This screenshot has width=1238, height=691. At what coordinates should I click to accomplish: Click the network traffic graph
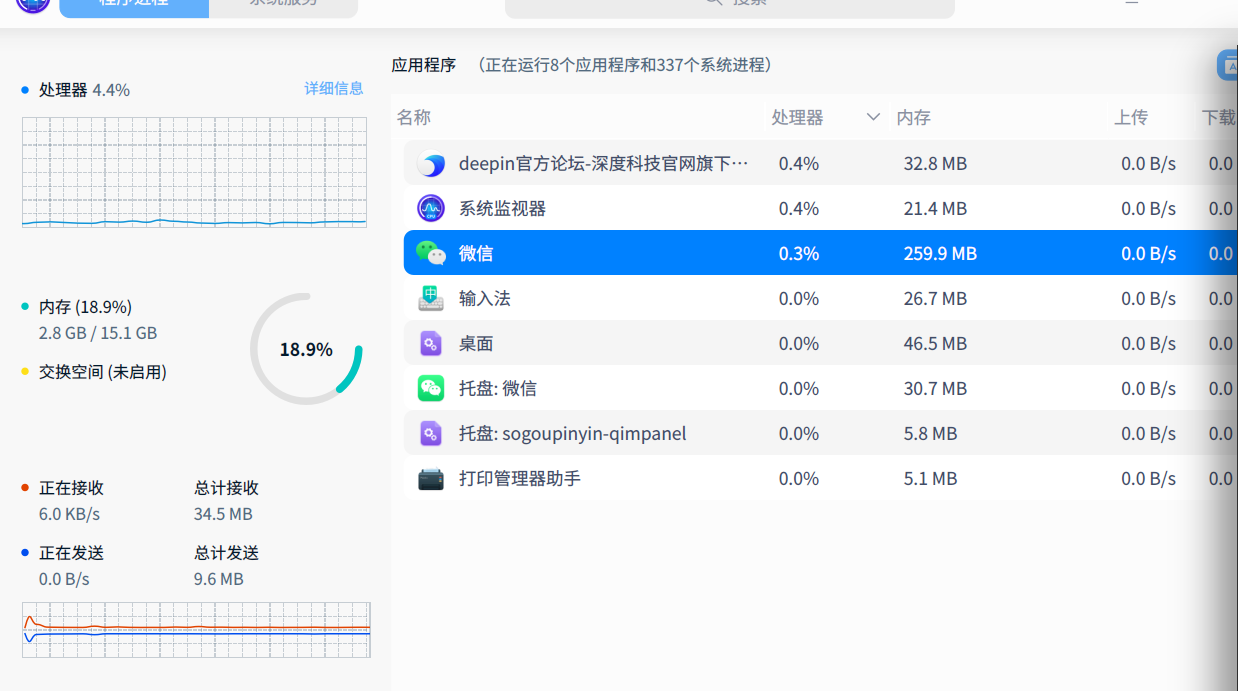pyautogui.click(x=196, y=629)
